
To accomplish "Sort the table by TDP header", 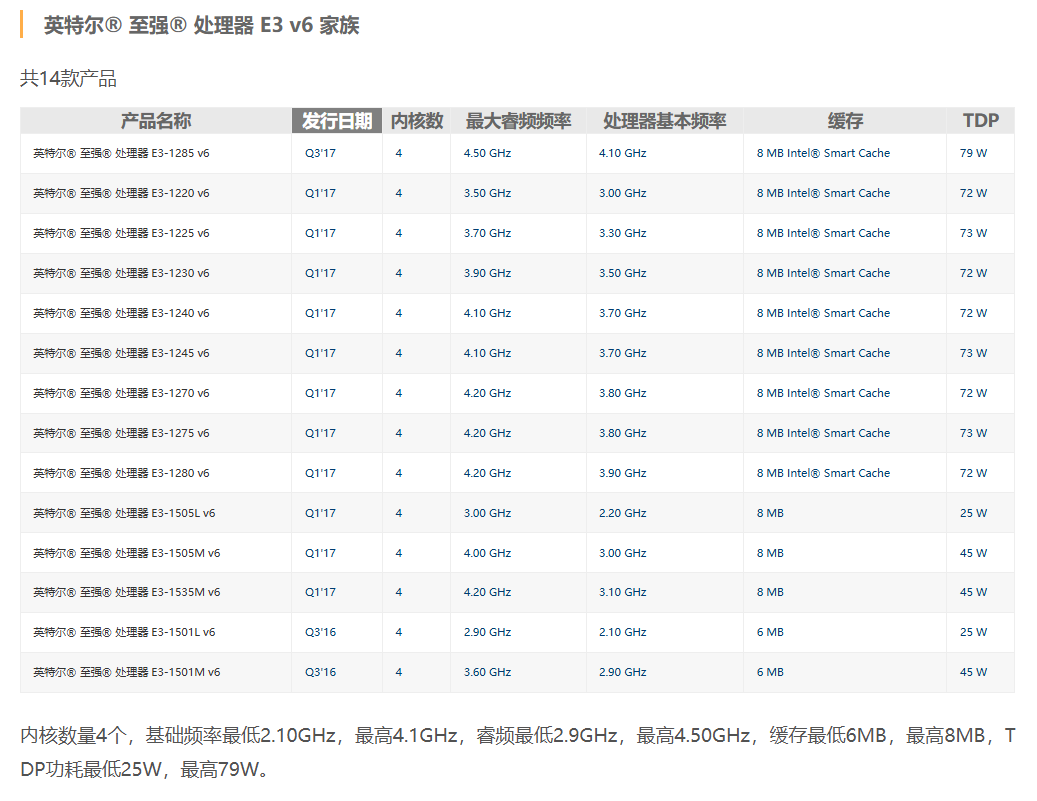I will click(980, 121).
